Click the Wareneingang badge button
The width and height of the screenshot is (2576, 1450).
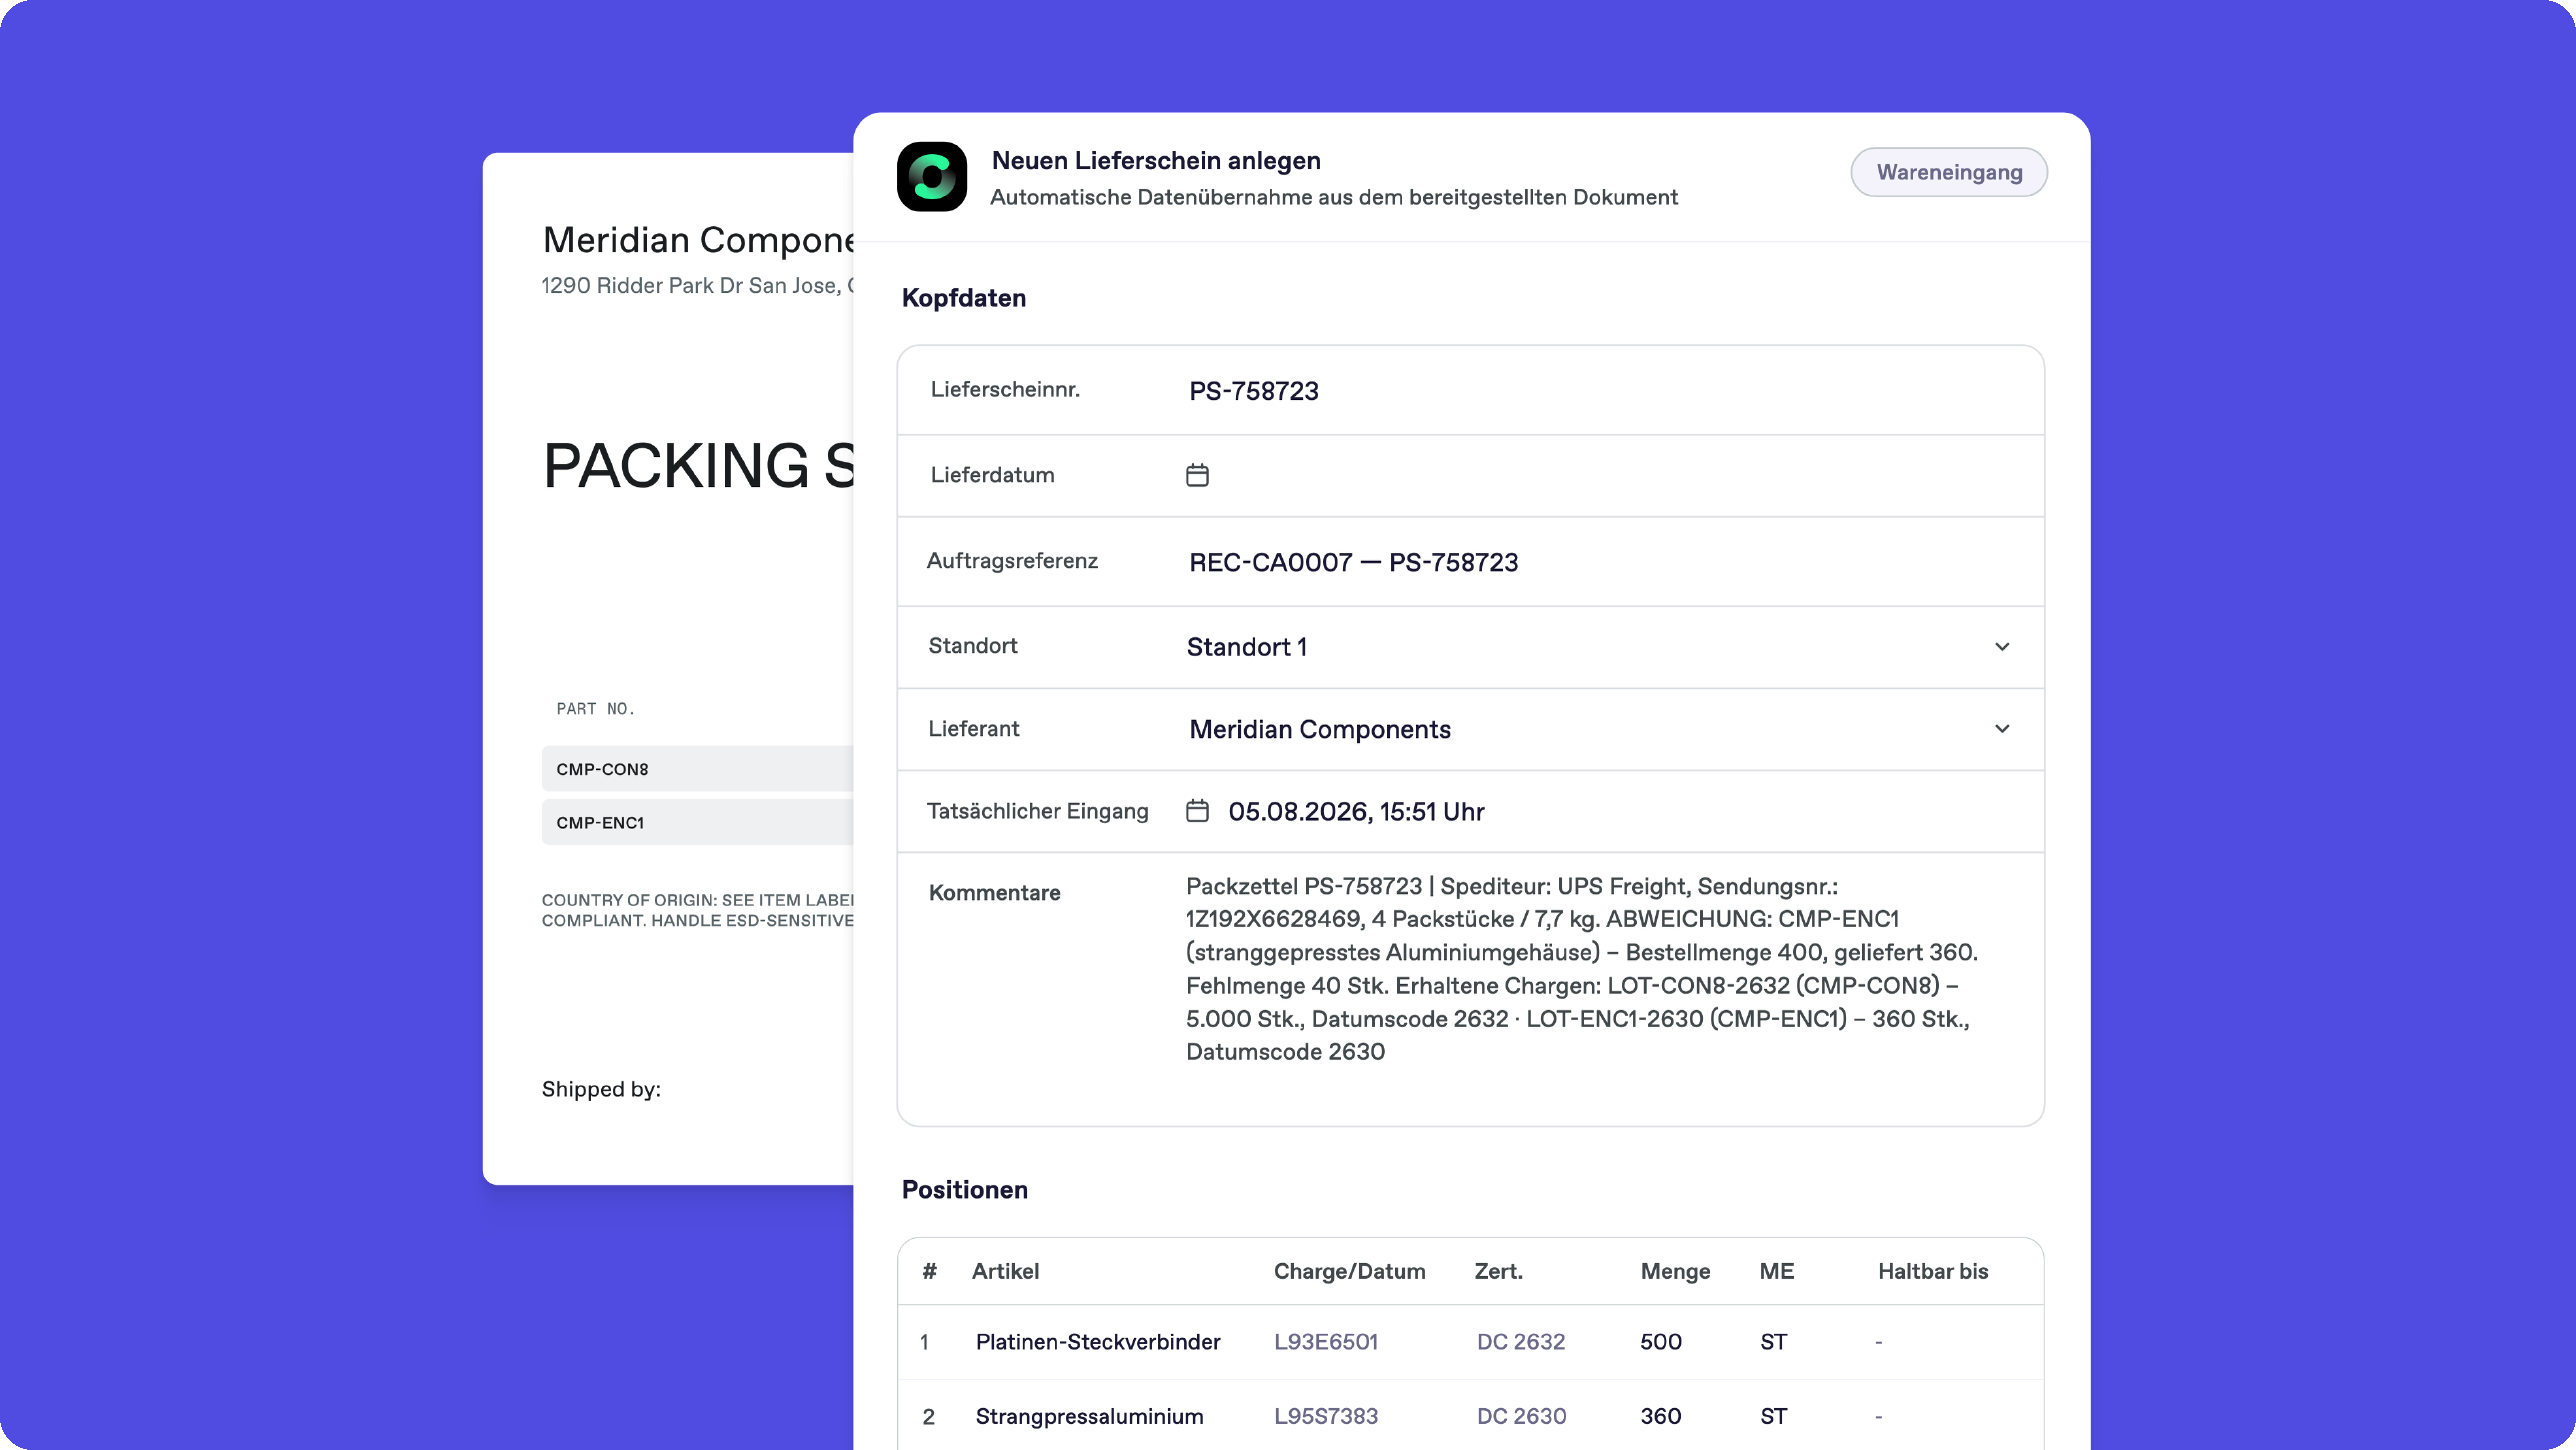point(1949,172)
